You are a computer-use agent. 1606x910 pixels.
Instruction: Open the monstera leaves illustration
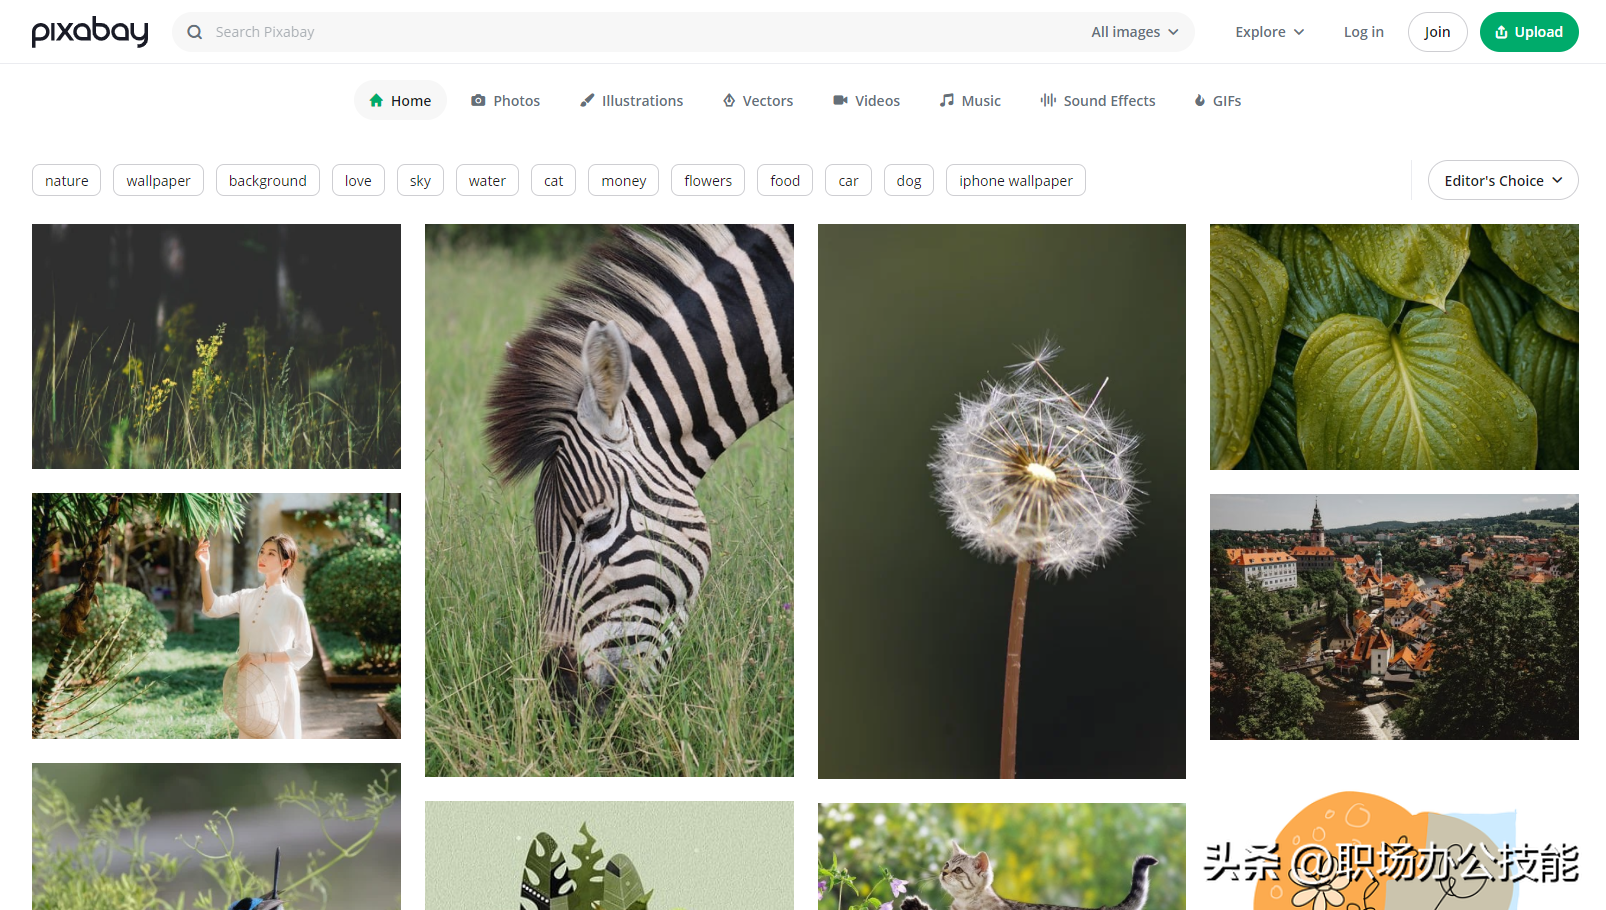click(609, 855)
